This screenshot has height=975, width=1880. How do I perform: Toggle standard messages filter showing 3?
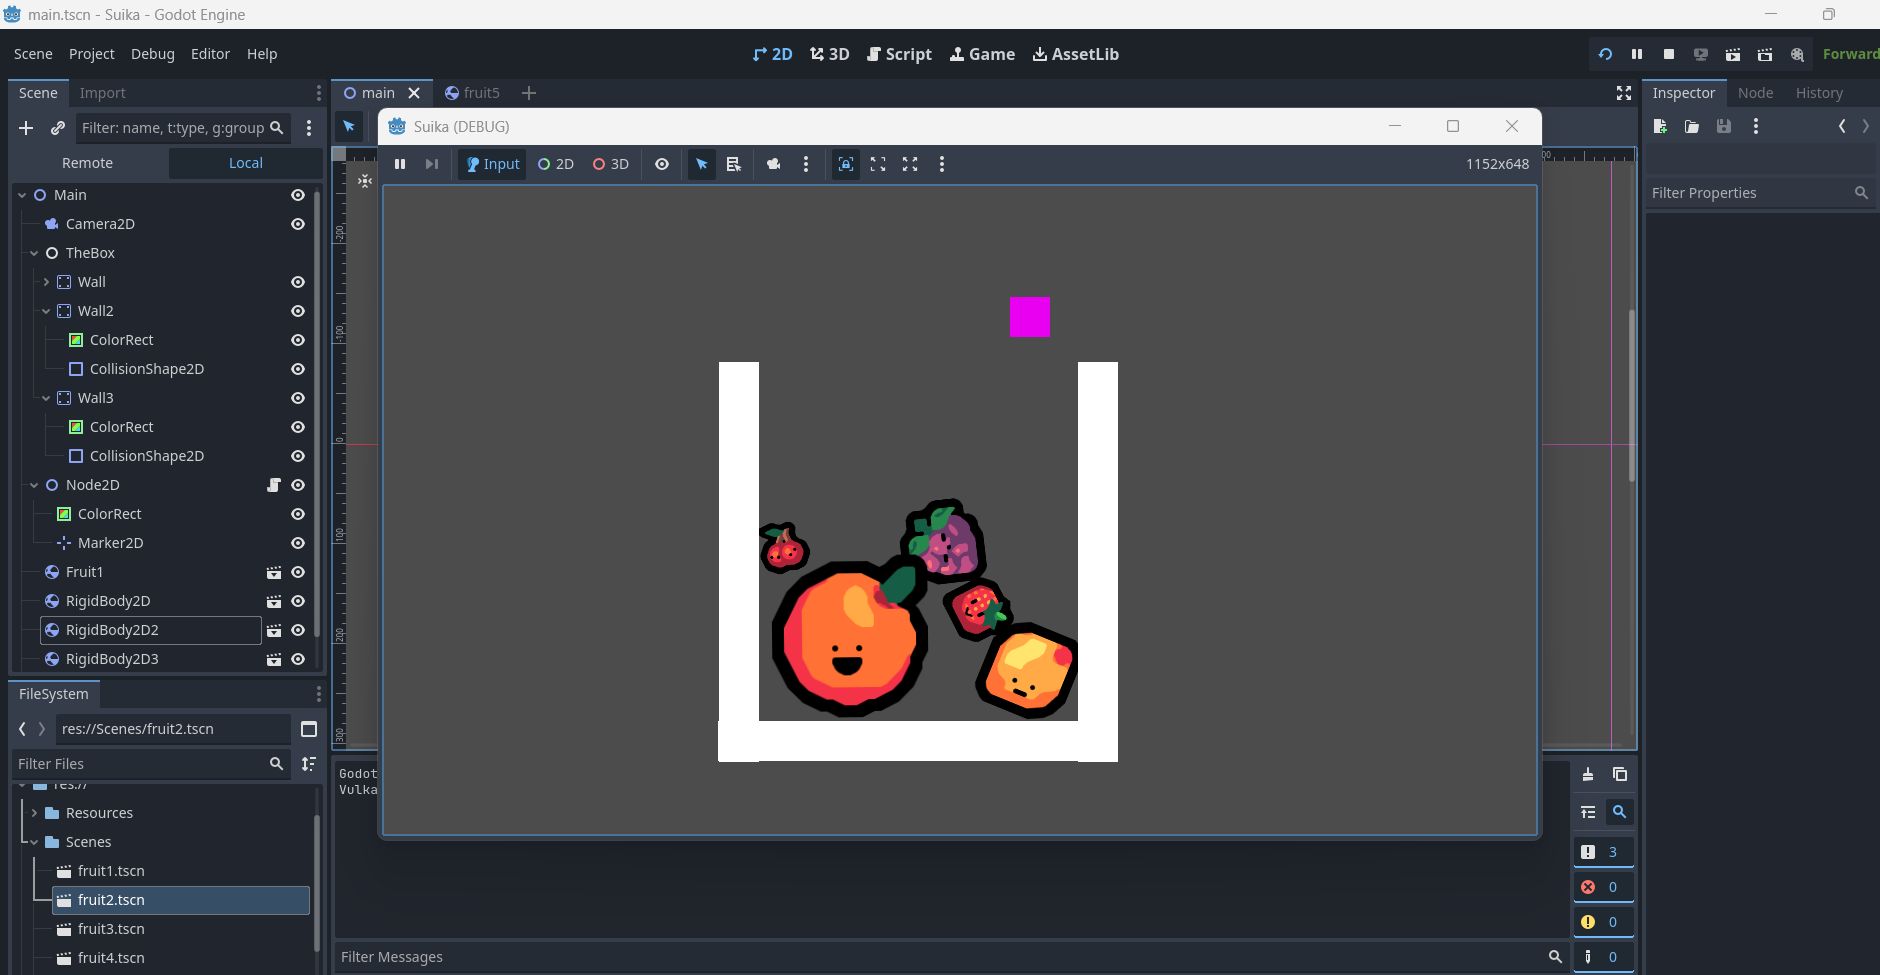click(1603, 852)
